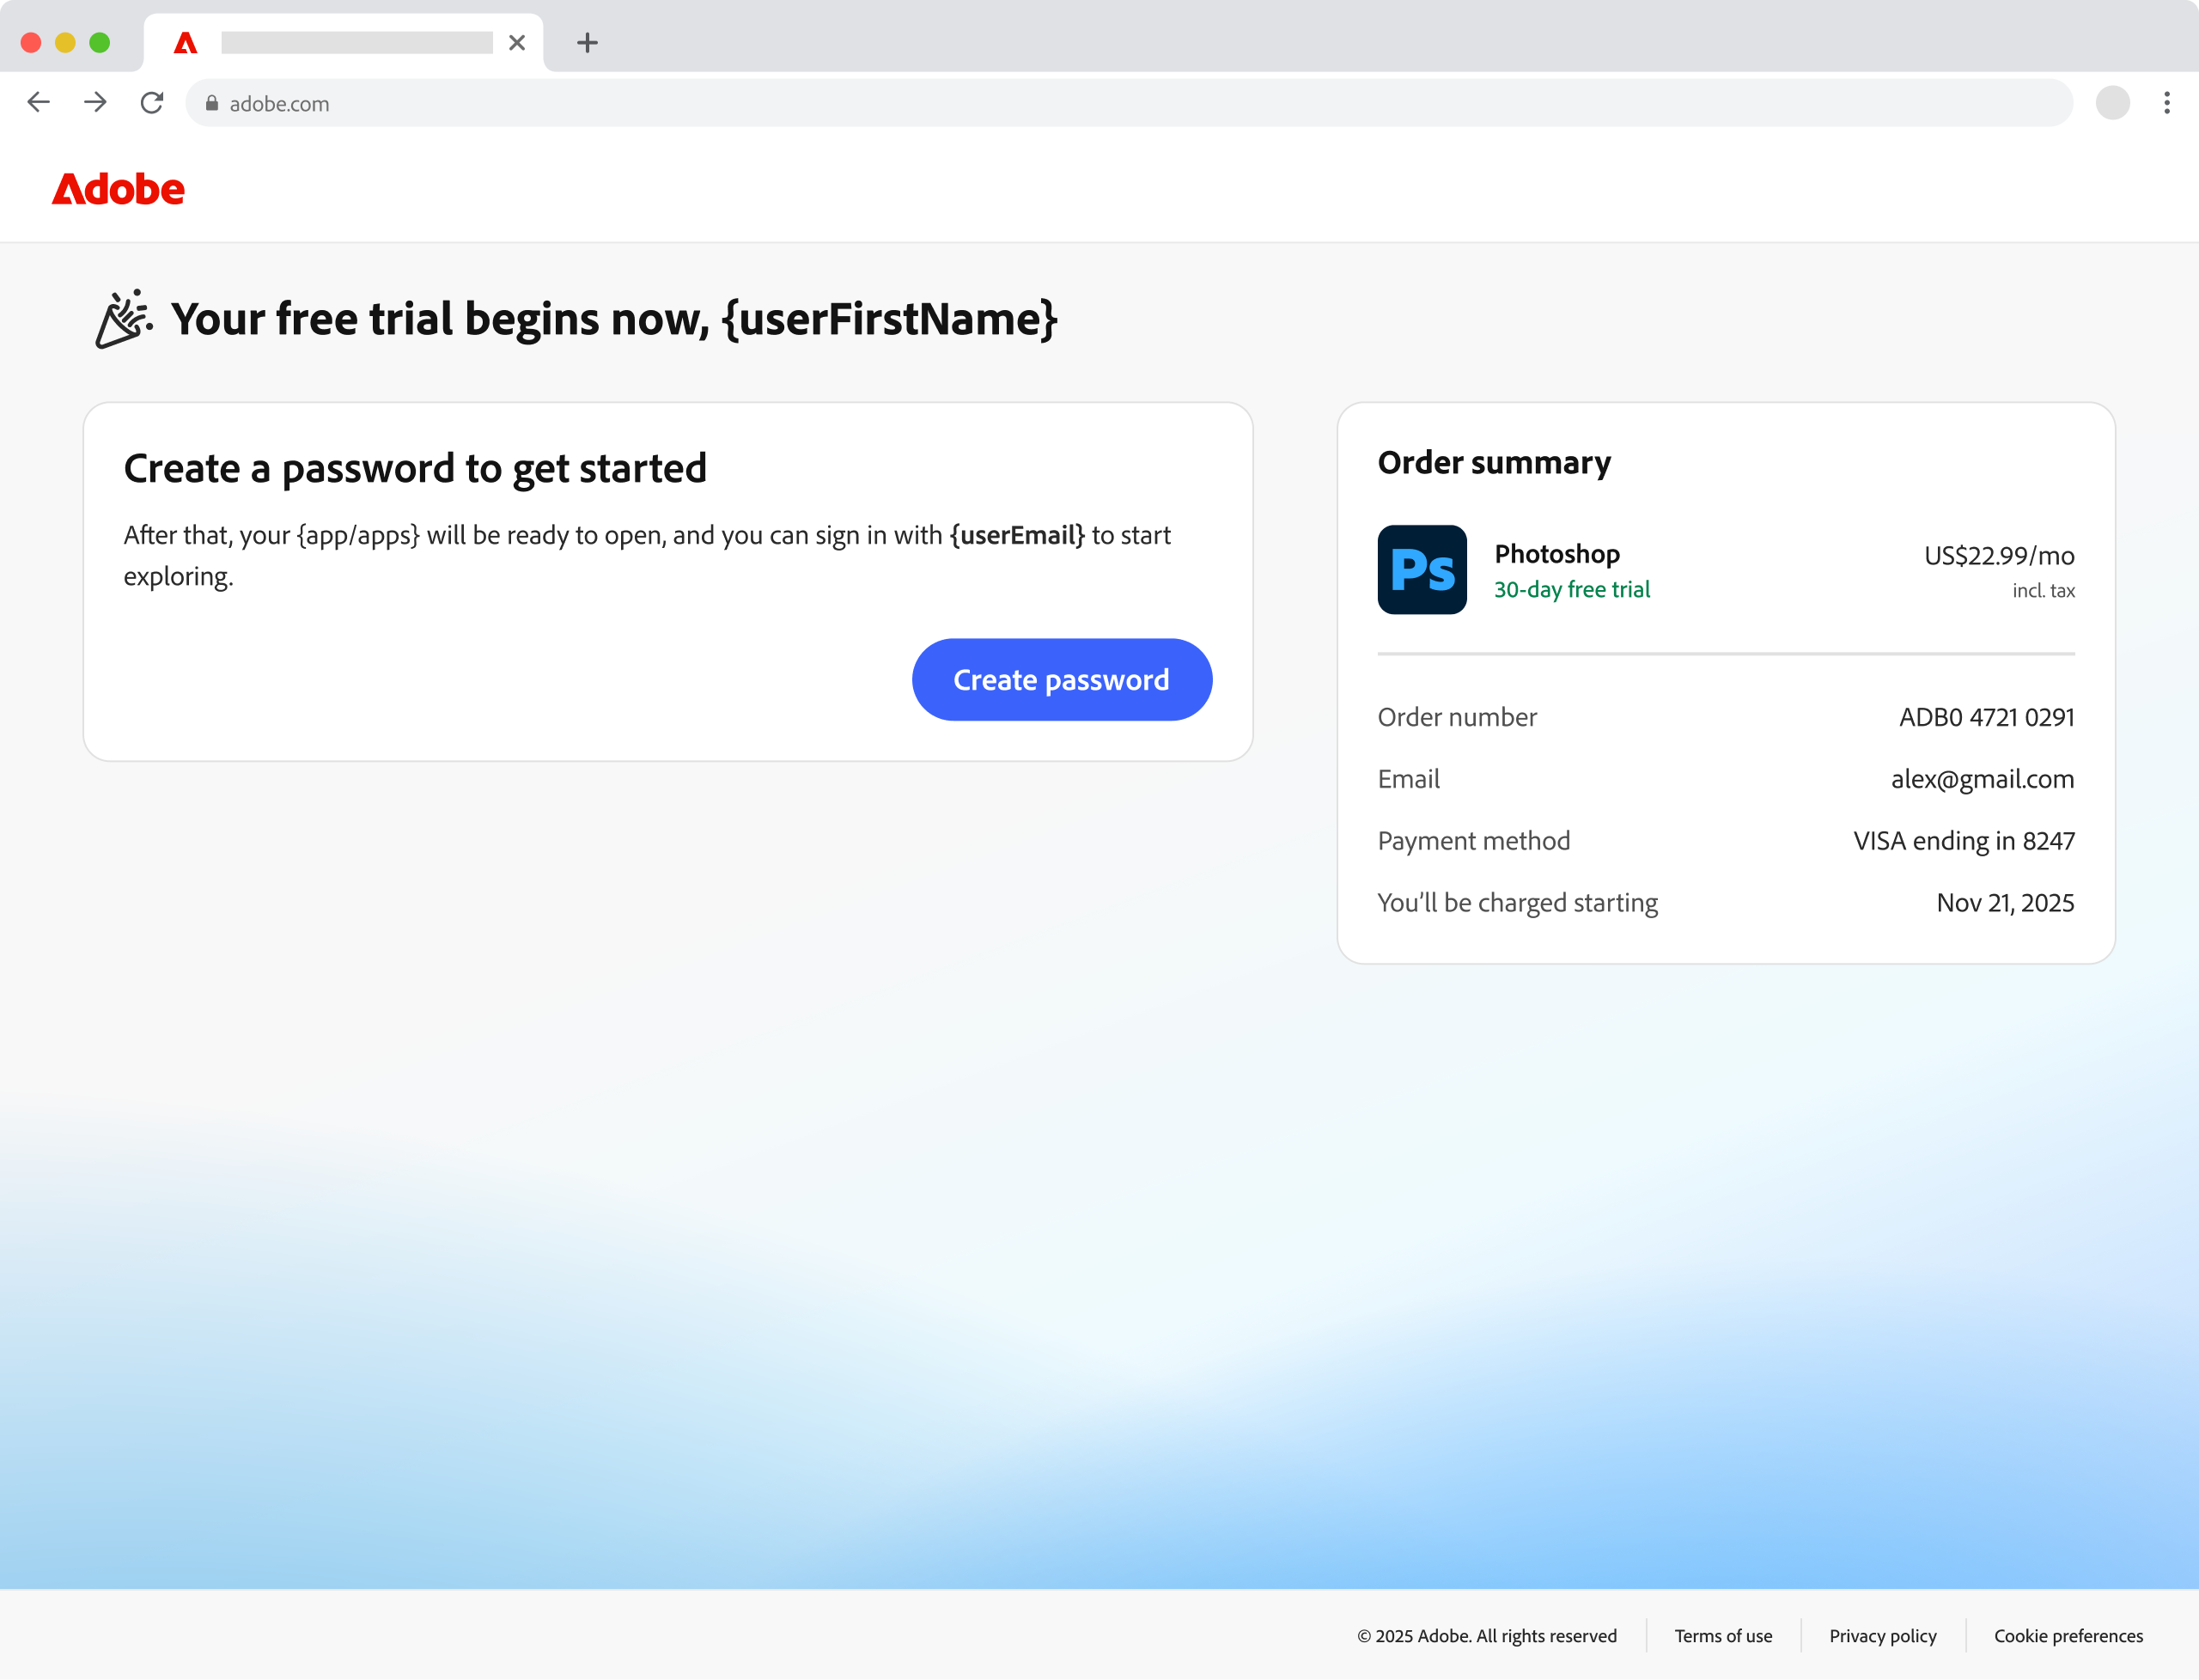Click the red macOS close window button

[31, 43]
